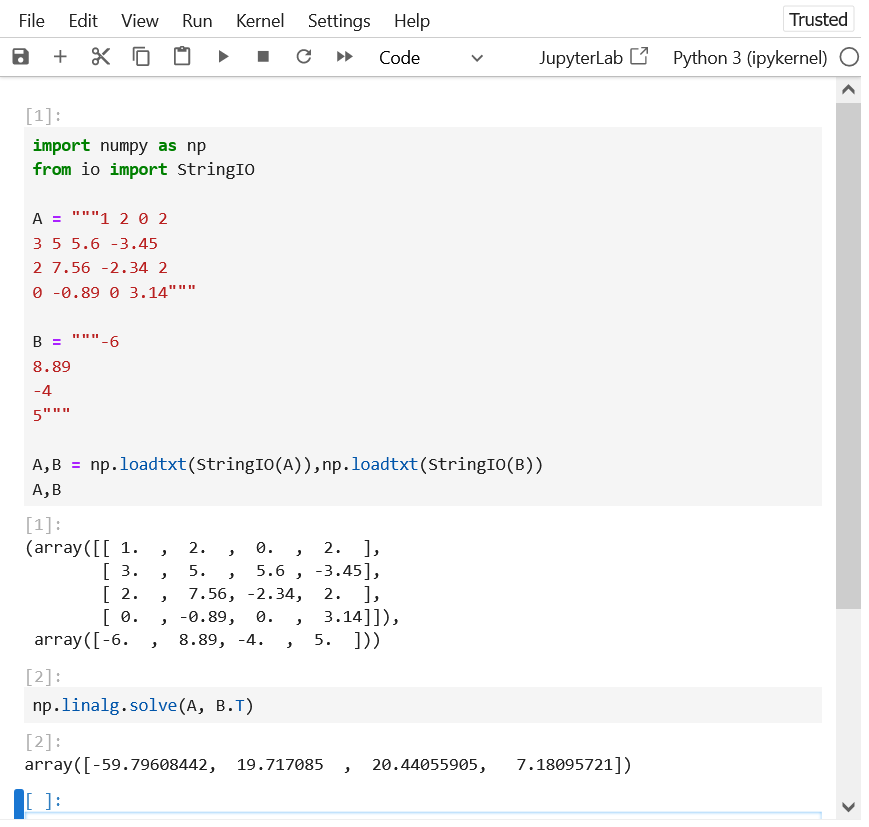Image resolution: width=869 pixels, height=827 pixels.
Task: Open the Kernel menu
Action: point(259,21)
